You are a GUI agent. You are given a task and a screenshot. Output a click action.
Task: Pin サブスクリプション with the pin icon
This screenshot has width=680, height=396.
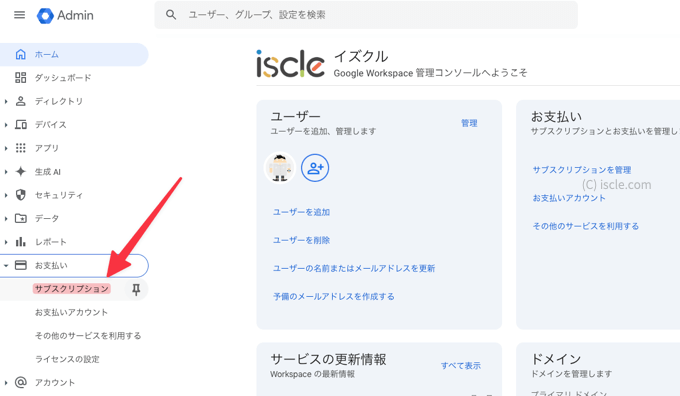pos(136,289)
